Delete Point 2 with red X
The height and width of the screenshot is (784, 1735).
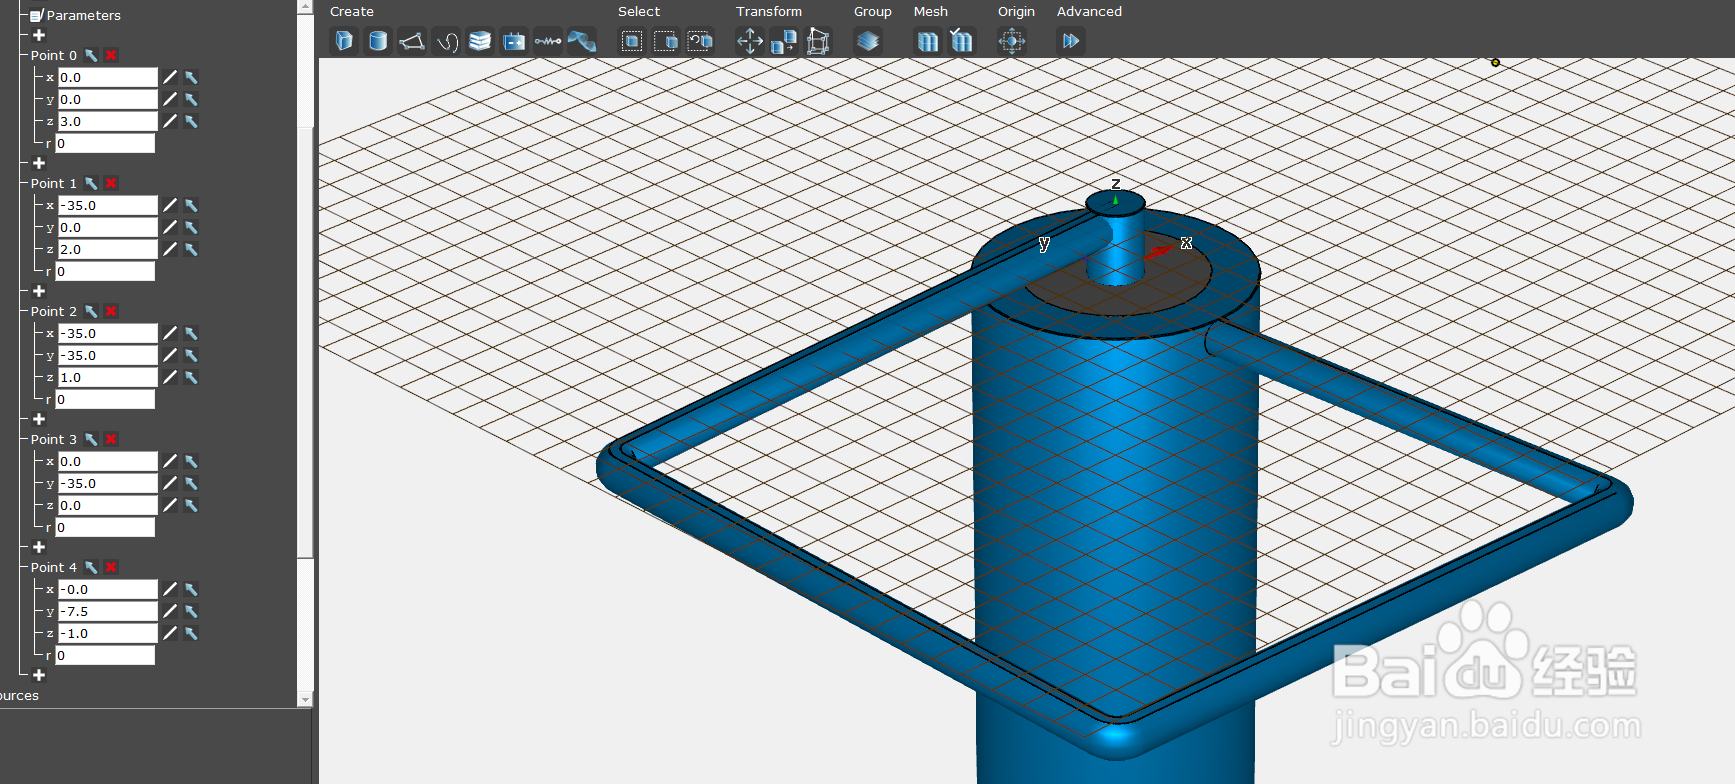[111, 312]
